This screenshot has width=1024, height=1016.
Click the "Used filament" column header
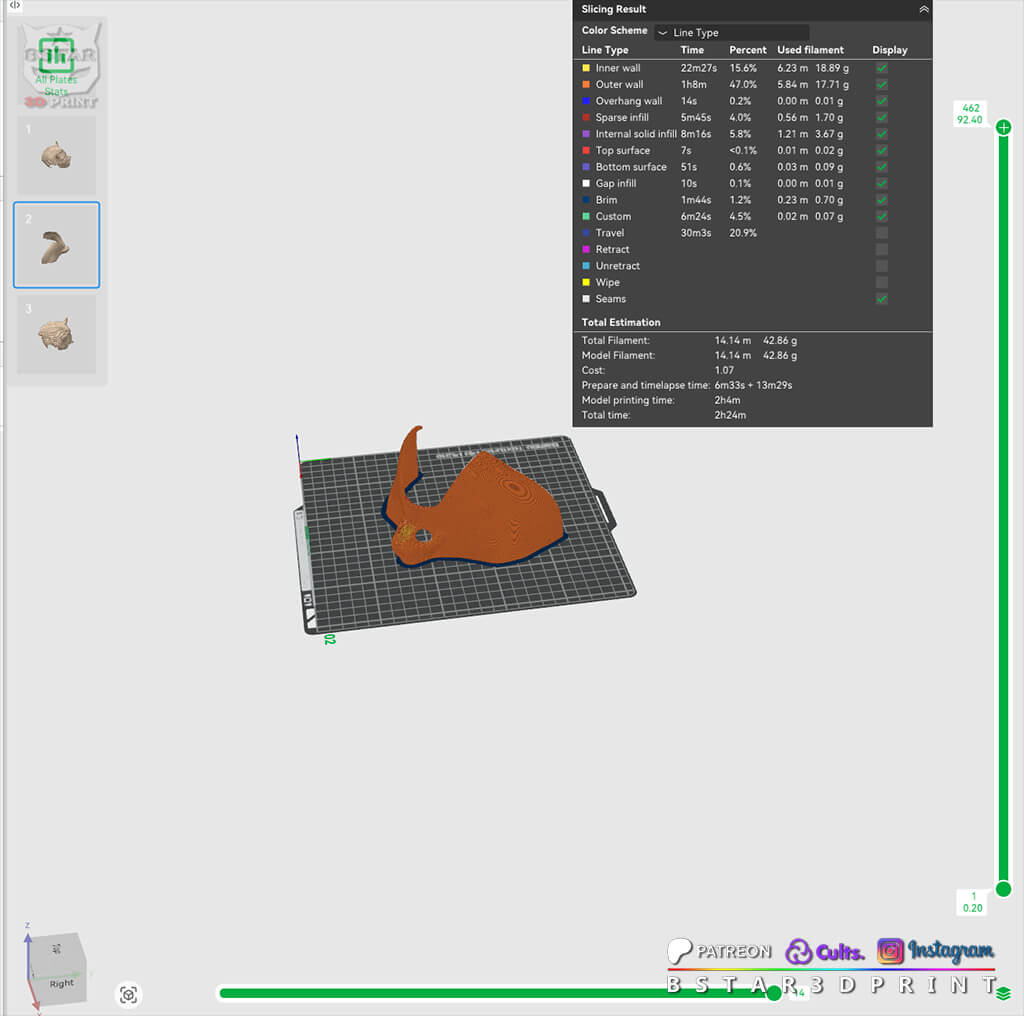pyautogui.click(x=810, y=50)
